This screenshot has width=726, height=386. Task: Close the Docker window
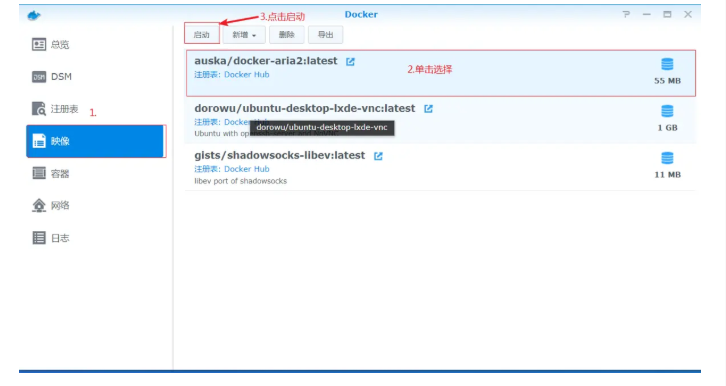coord(688,14)
